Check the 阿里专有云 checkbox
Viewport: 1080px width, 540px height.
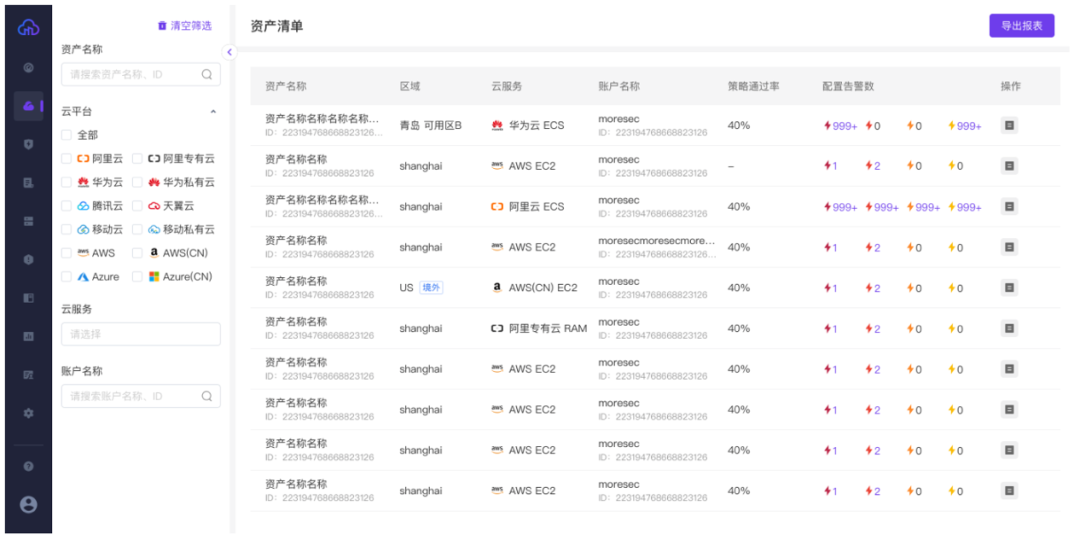(x=137, y=158)
